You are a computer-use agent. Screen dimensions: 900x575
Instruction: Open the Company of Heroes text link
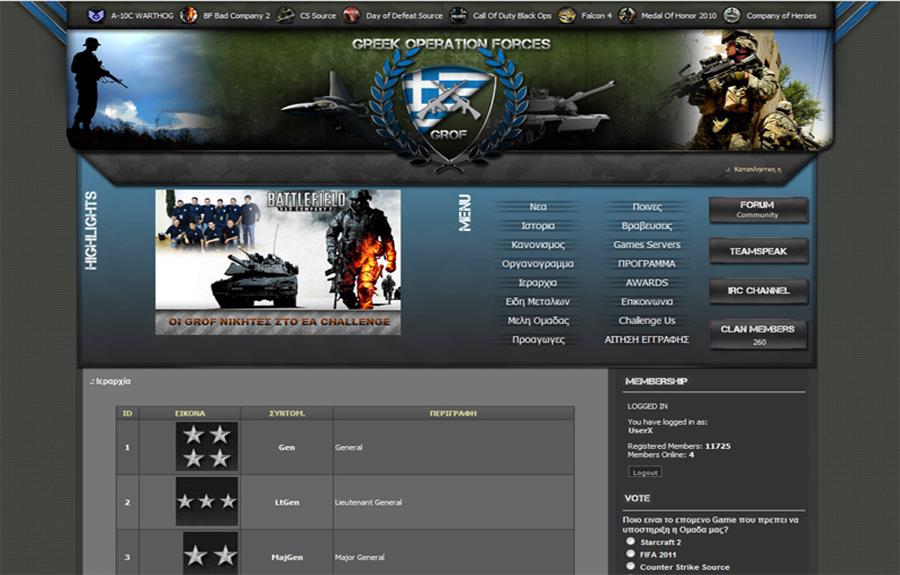coord(781,16)
